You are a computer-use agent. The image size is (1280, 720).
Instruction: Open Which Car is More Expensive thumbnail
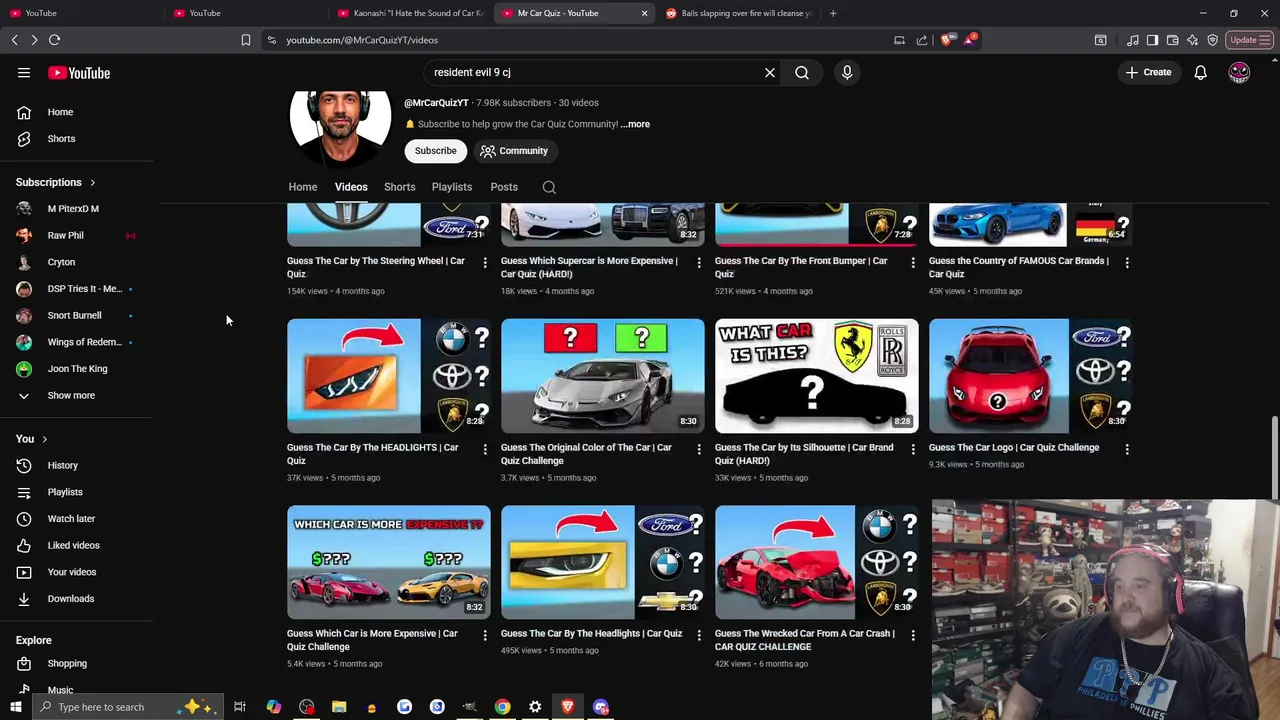[389, 562]
